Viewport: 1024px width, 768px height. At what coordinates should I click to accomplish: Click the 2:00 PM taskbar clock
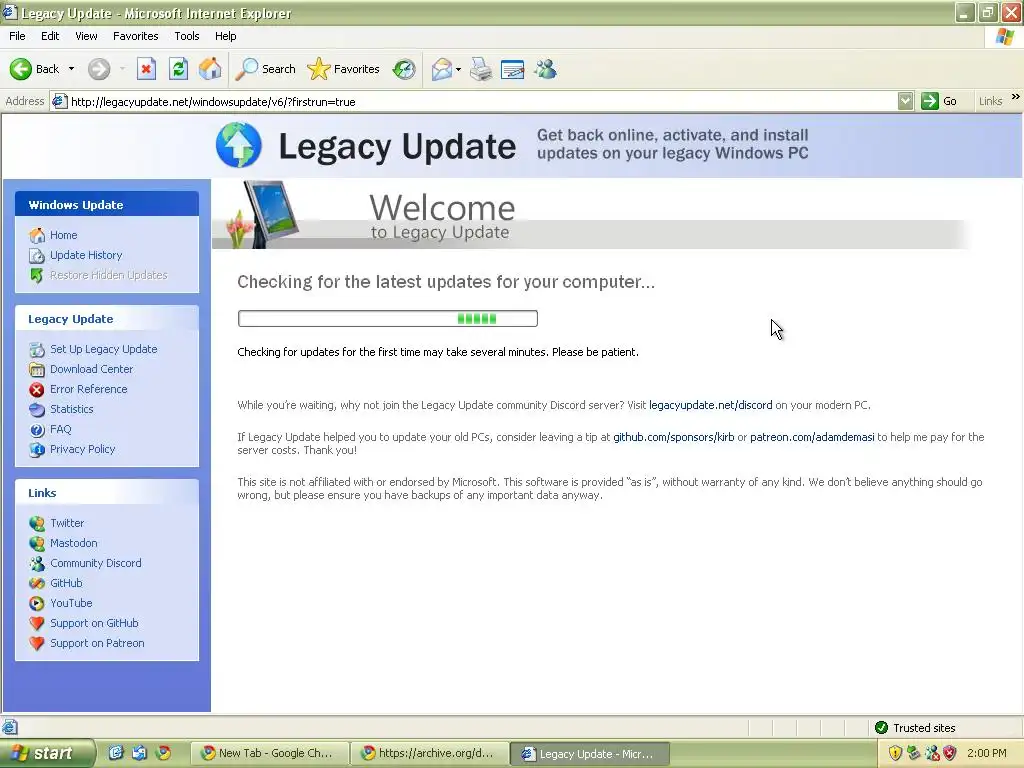987,753
